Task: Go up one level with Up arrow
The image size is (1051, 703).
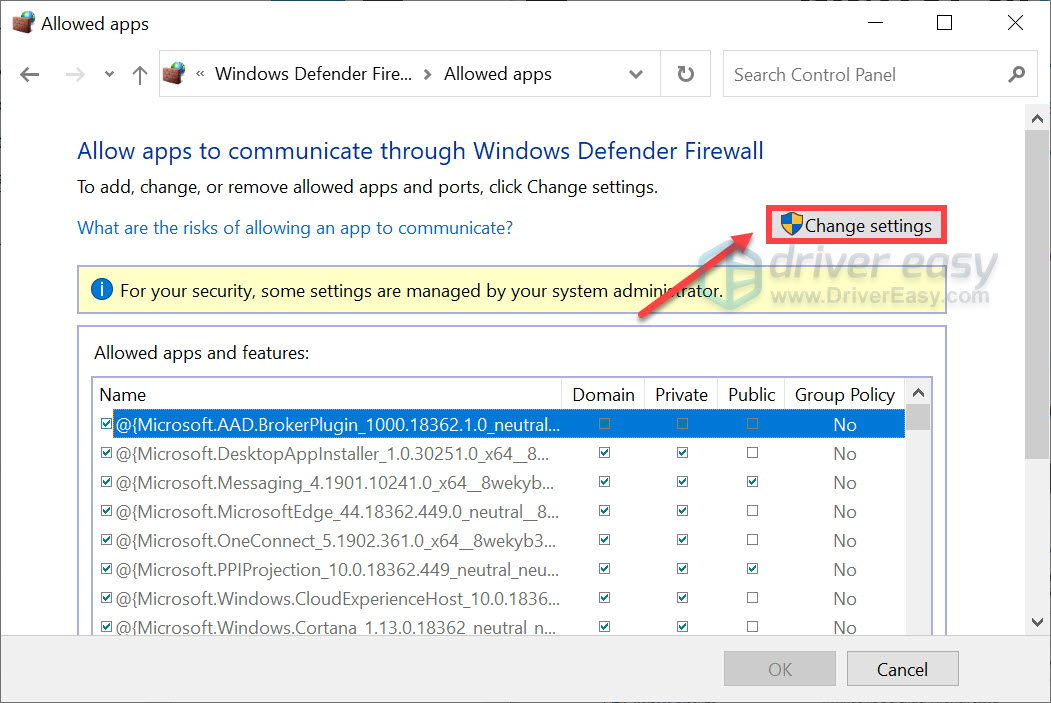Action: pos(139,74)
